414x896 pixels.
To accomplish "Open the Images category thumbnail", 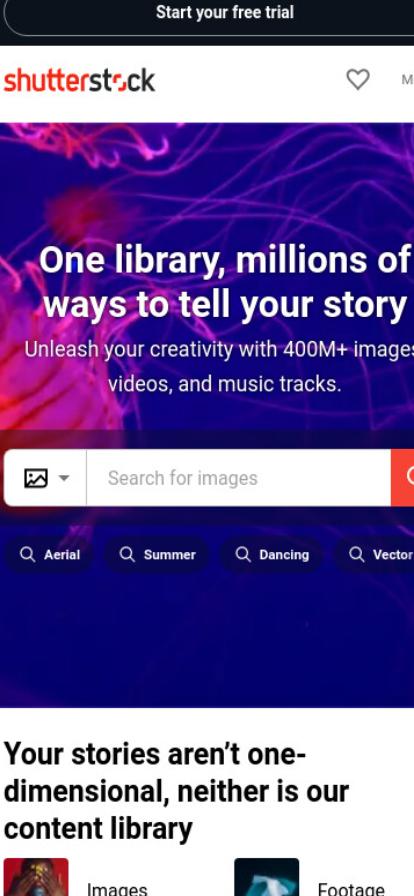I will pos(36,877).
